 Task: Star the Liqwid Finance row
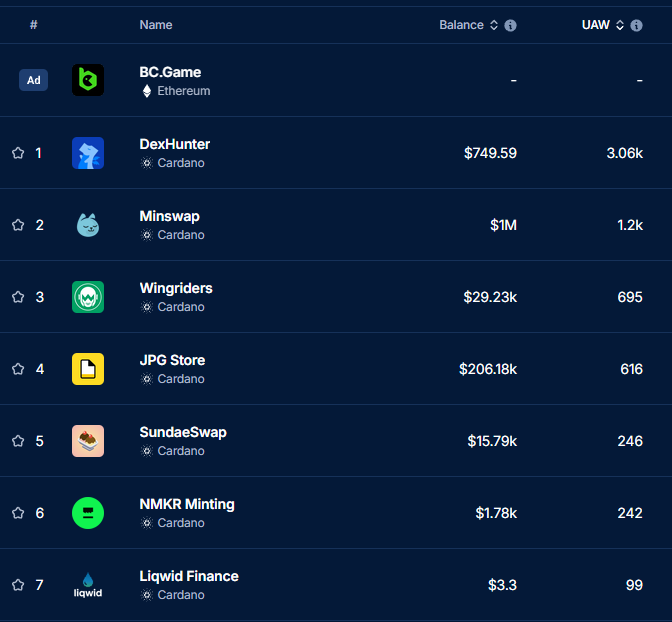pyautogui.click(x=18, y=585)
